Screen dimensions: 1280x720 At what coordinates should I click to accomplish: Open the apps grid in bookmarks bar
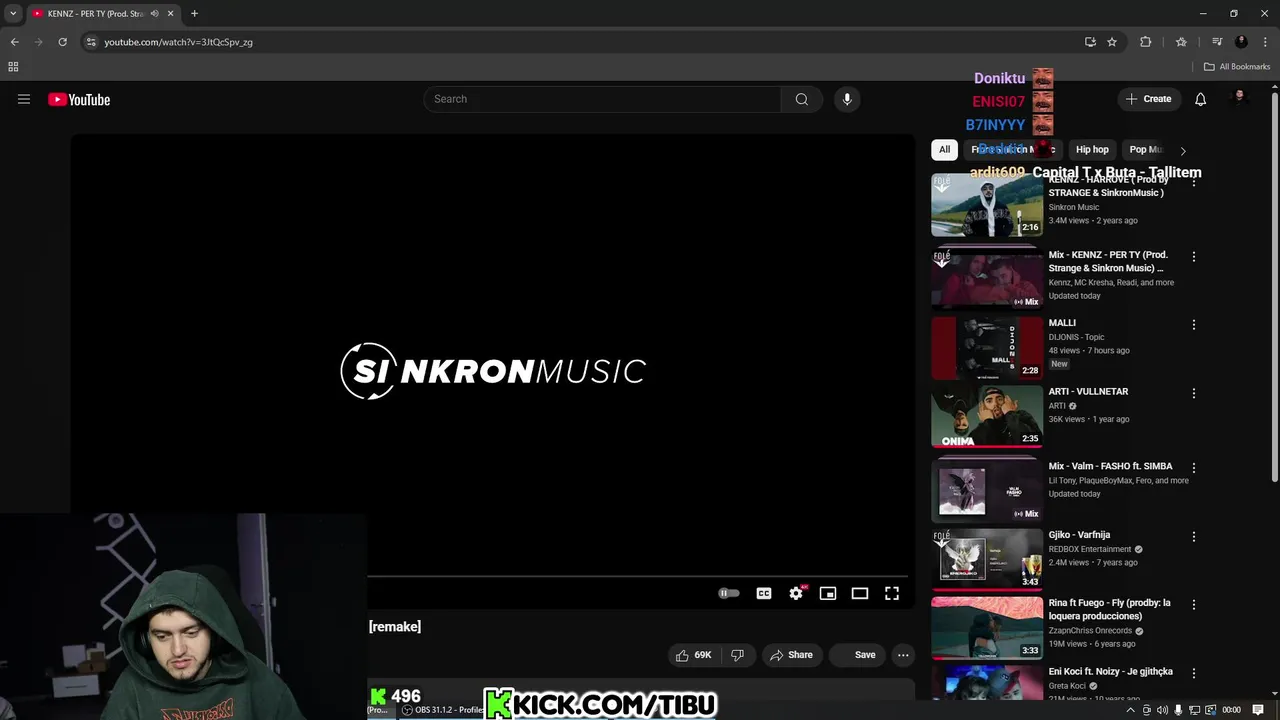pos(13,67)
